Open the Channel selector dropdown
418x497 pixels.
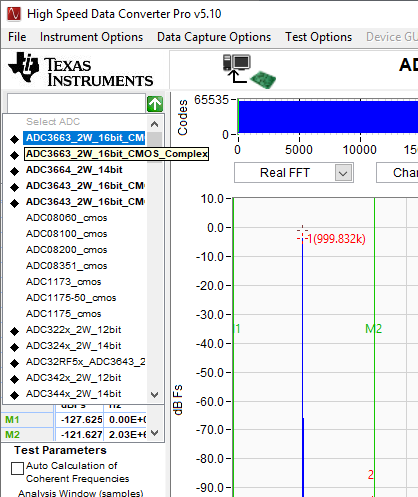click(397, 173)
